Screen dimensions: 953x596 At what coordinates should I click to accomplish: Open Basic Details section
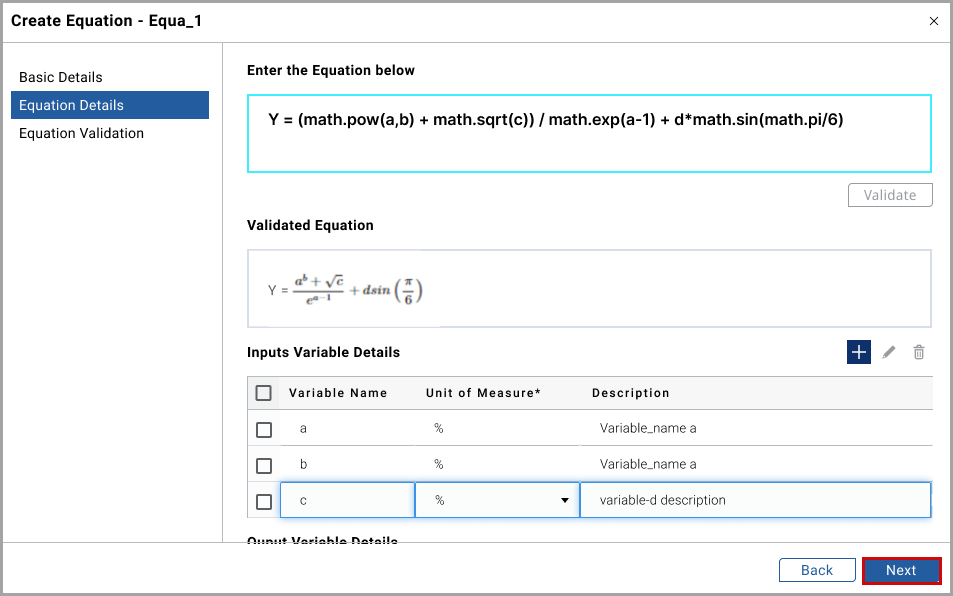(61, 77)
